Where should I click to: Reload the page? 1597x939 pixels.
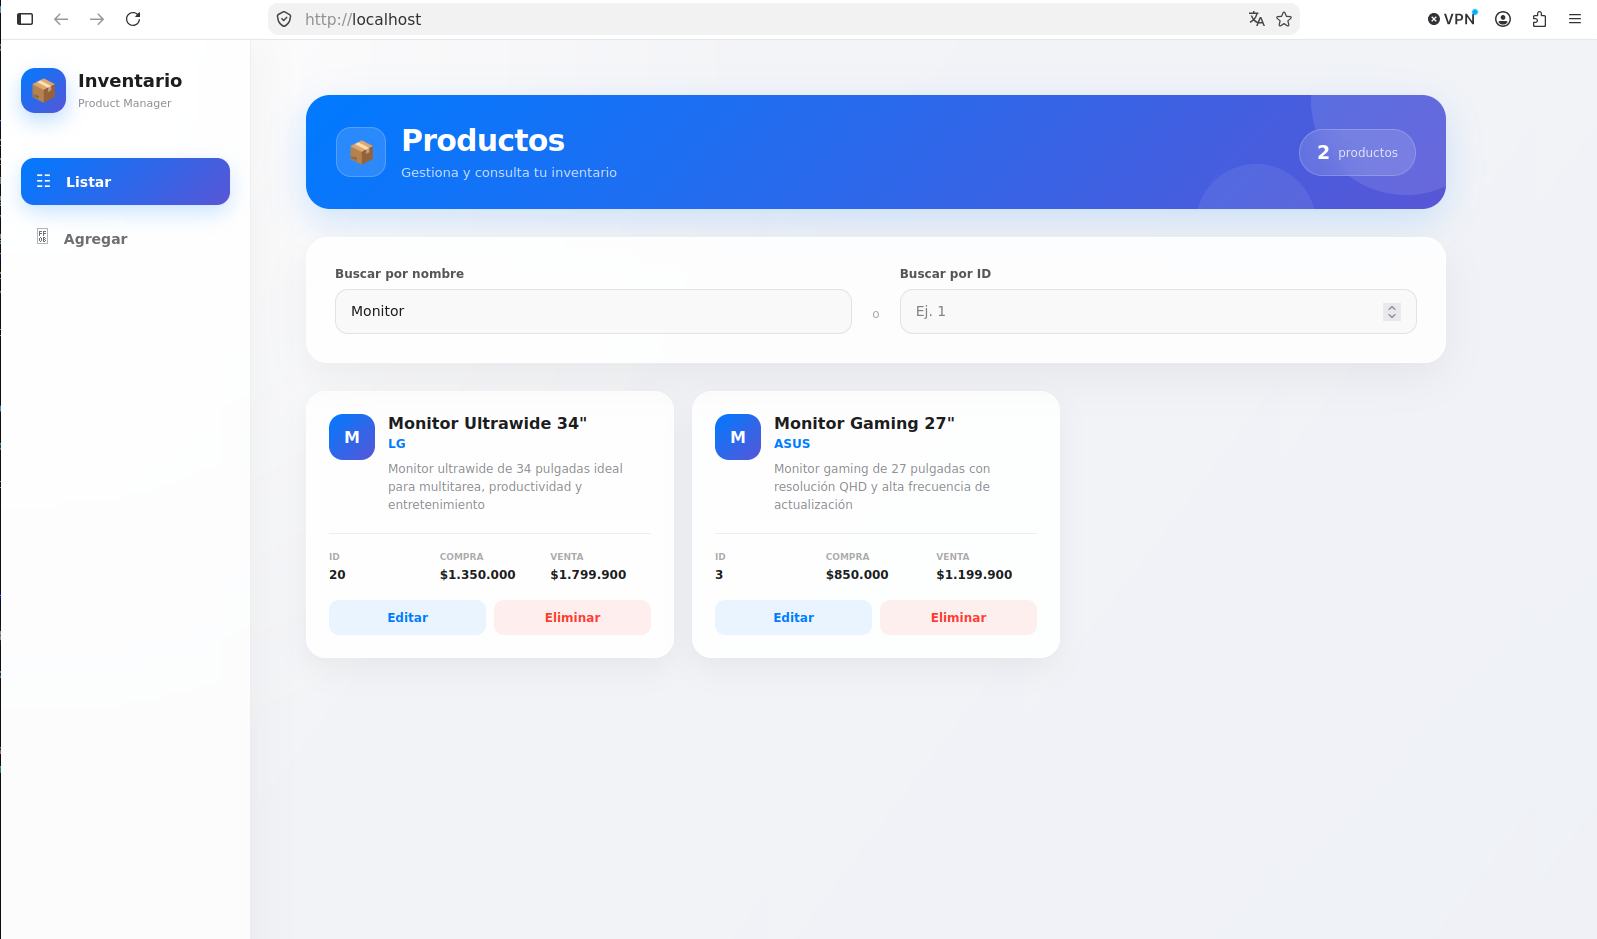pyautogui.click(x=133, y=19)
